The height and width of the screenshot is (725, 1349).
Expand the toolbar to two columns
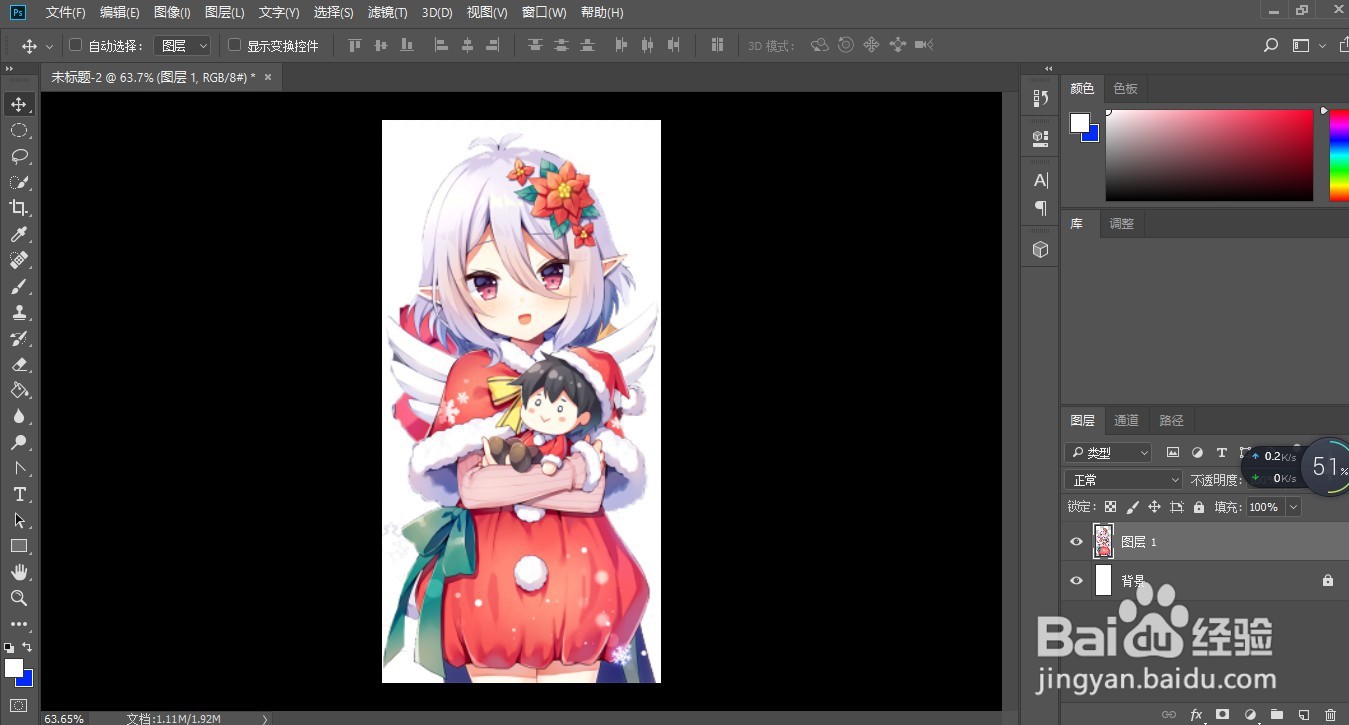(9, 68)
